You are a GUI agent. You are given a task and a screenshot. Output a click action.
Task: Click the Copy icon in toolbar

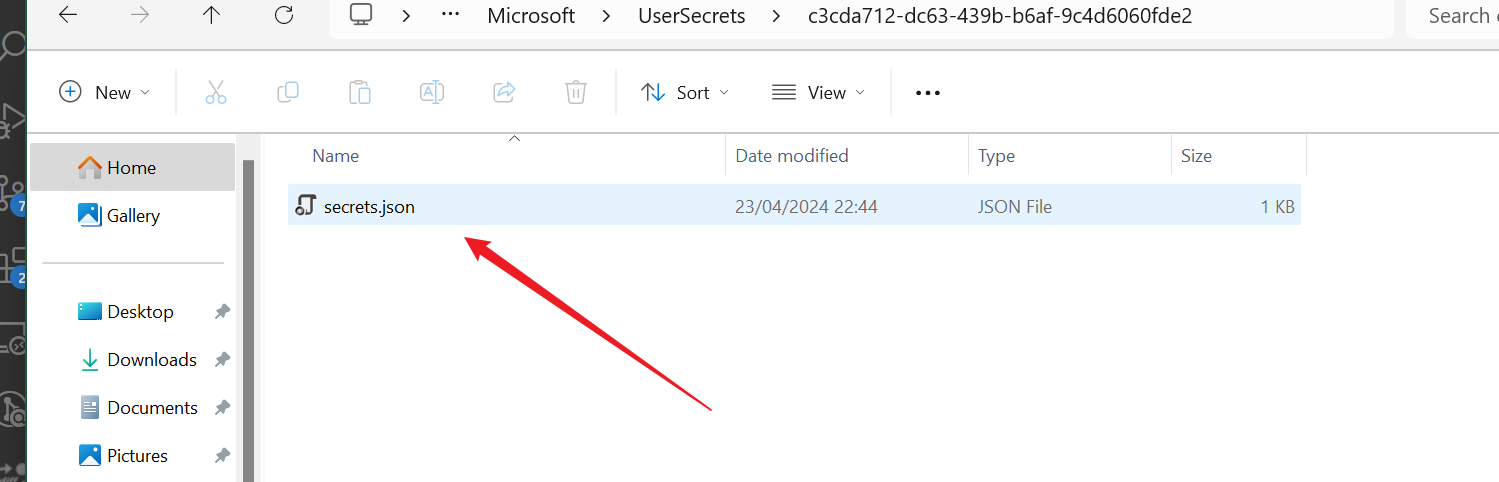point(288,92)
